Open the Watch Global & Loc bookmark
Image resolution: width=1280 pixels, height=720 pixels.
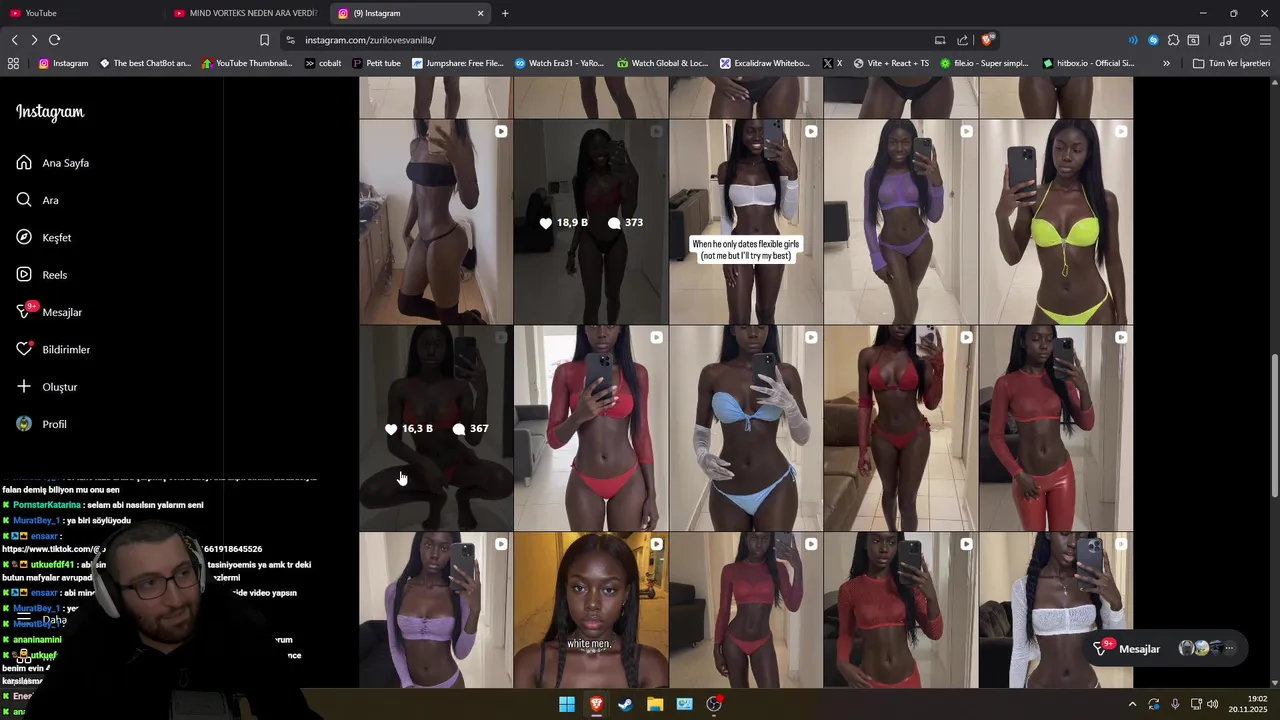[662, 63]
